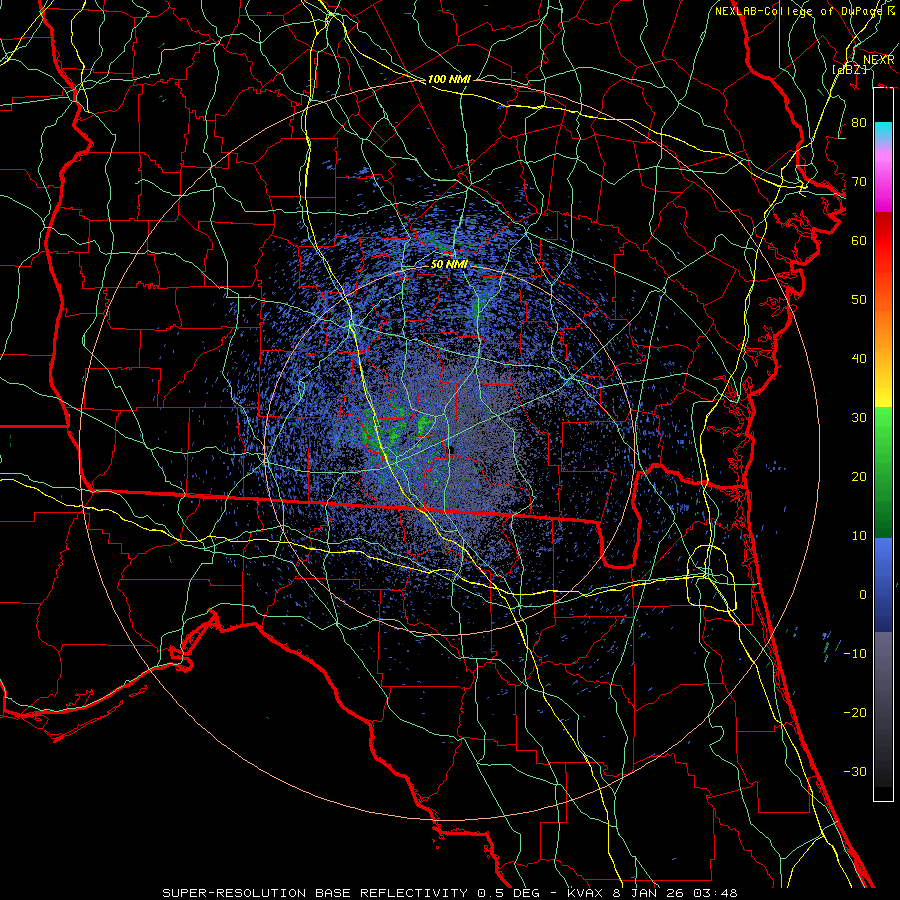Click the Super-Resolution Base Reflectivity KVAX caption
The image size is (900, 900).
tap(450, 893)
